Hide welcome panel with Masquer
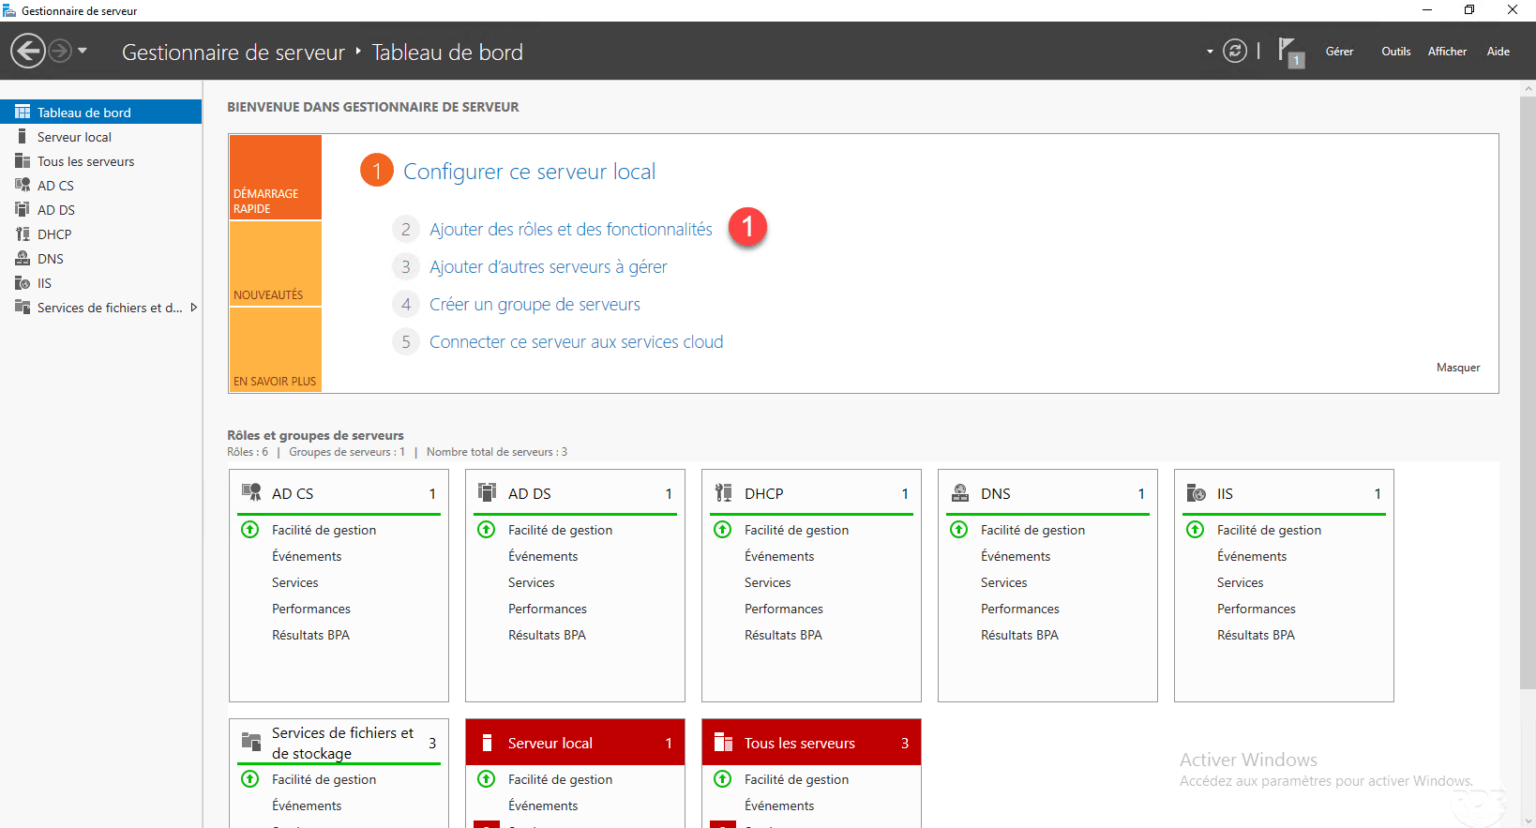Screen dimensions: 1536x828 [x=1457, y=368]
